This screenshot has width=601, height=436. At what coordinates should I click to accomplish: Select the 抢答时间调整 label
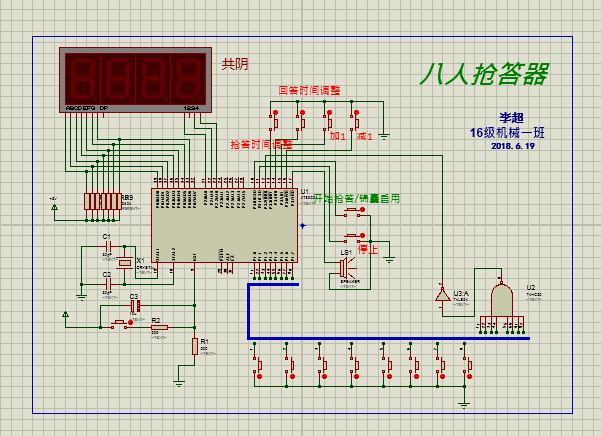(261, 144)
